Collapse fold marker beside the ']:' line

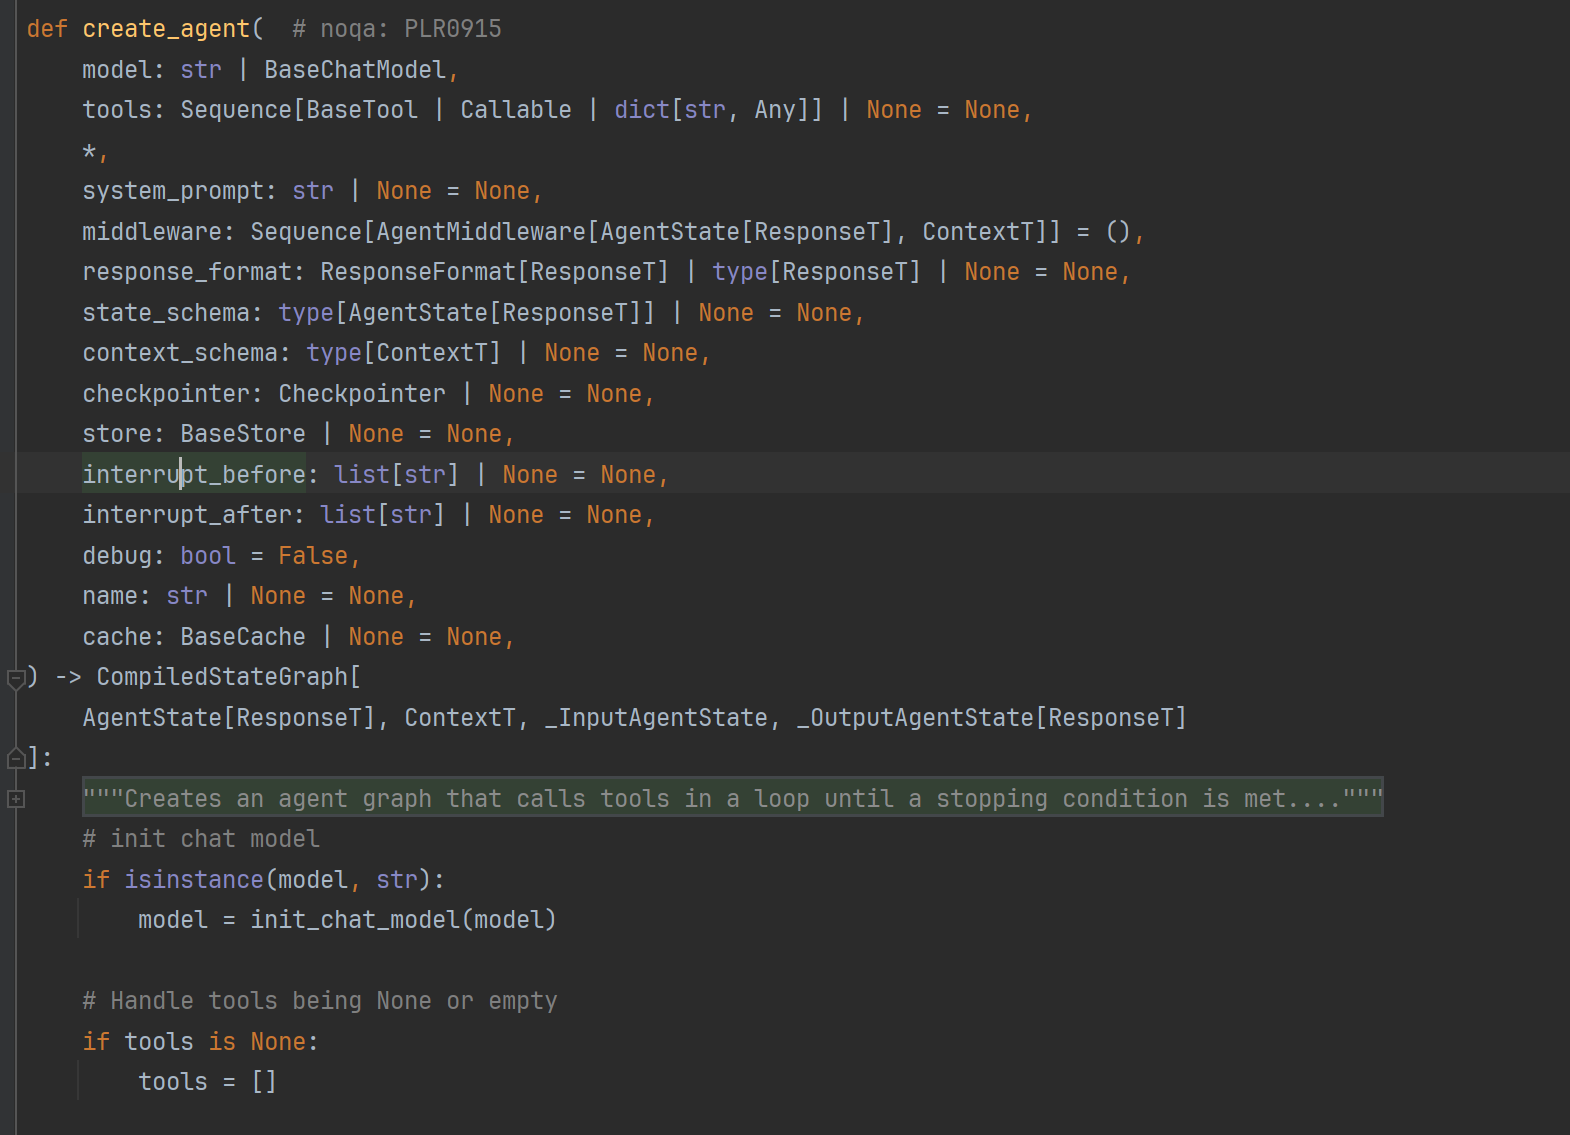point(16,759)
